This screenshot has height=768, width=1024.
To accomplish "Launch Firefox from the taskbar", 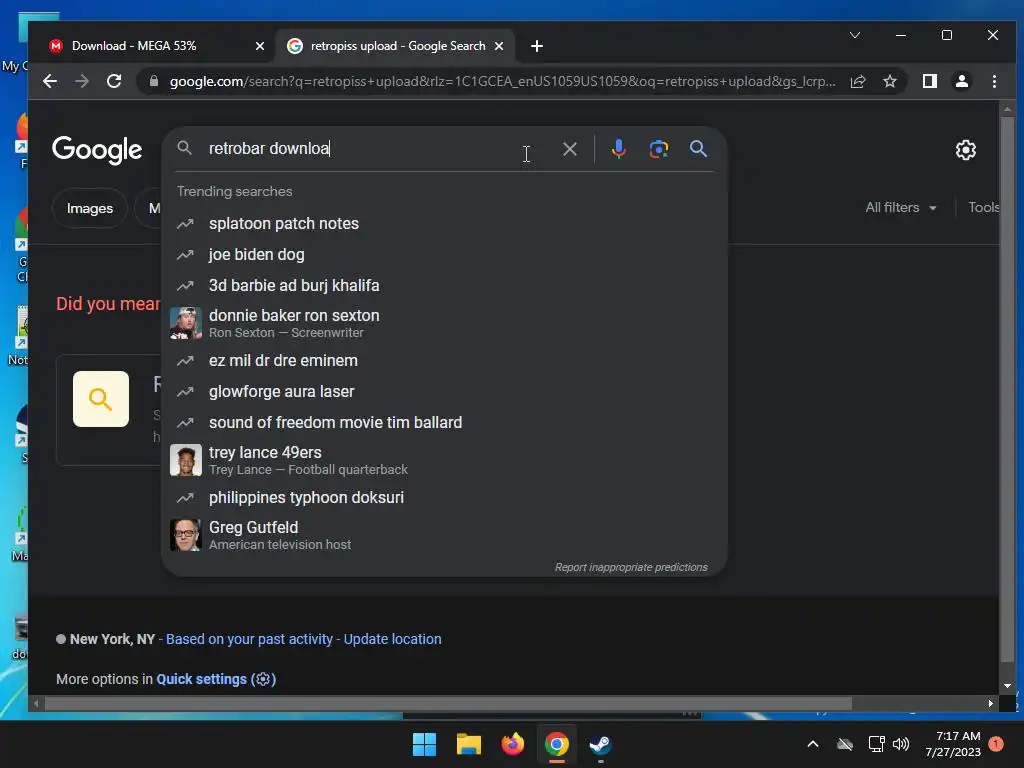I will pyautogui.click(x=513, y=744).
